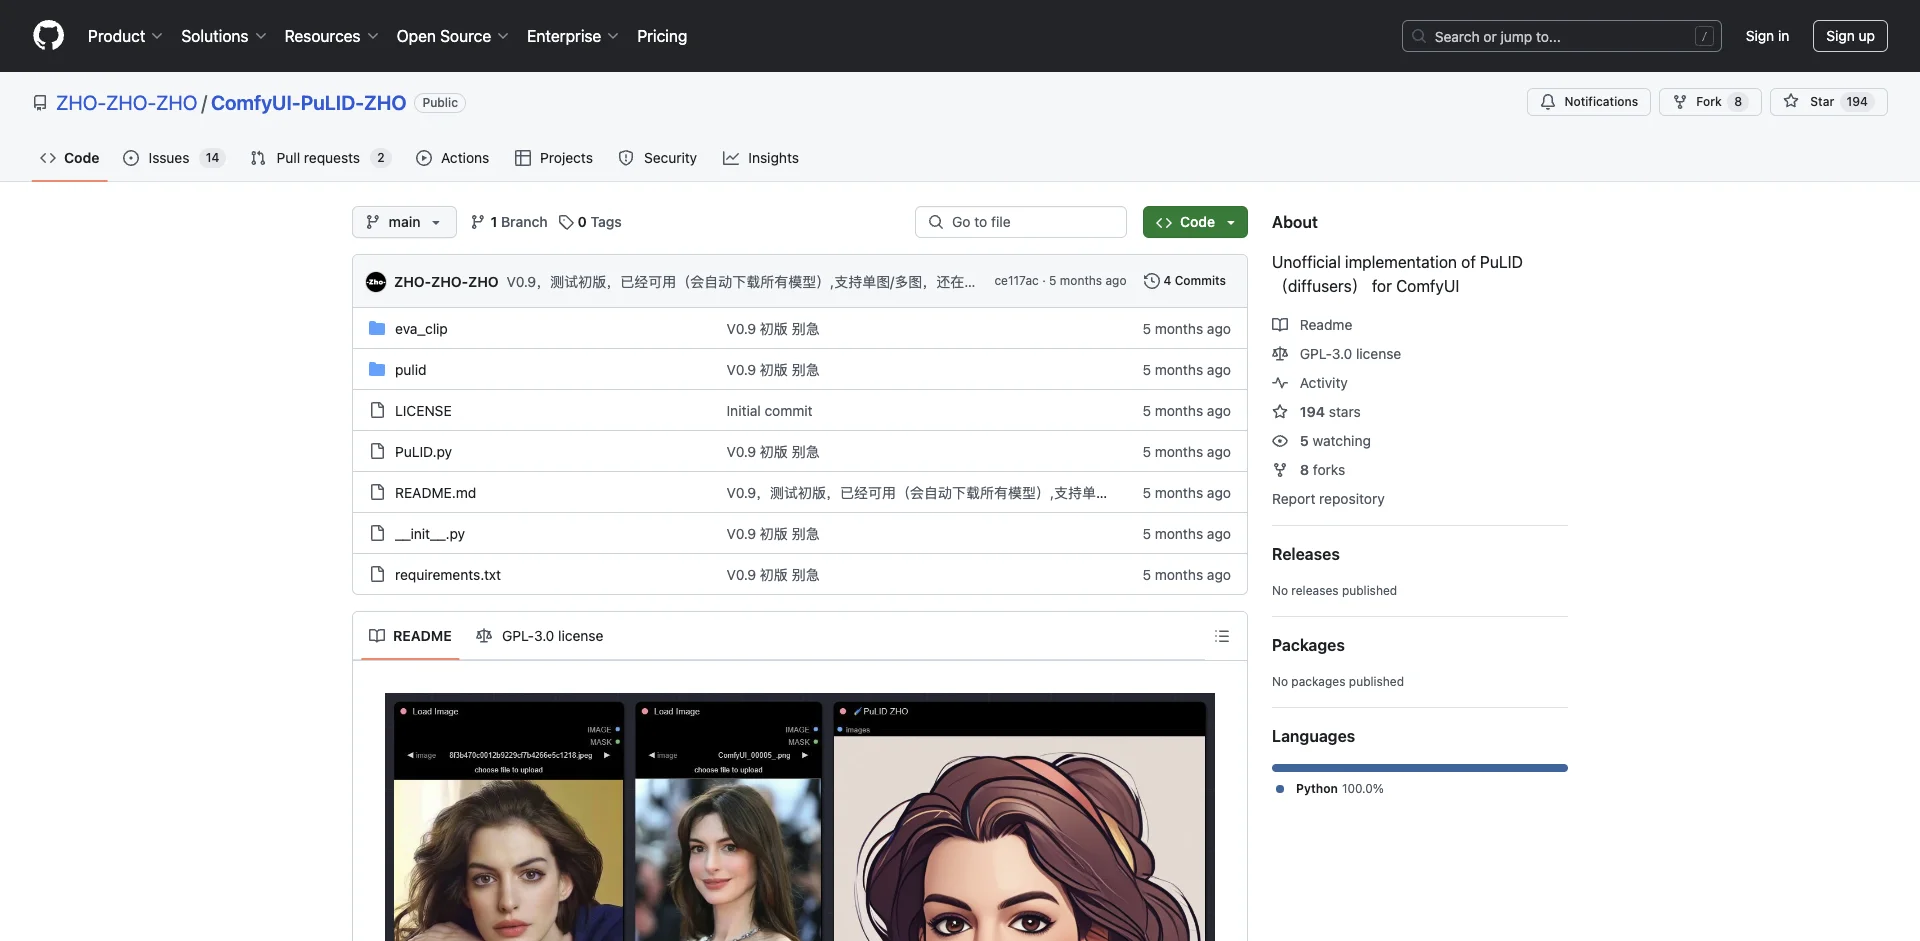This screenshot has height=941, width=1920.
Task: Click the ZHO-ZHO-ZHO author avatar
Action: tap(376, 282)
